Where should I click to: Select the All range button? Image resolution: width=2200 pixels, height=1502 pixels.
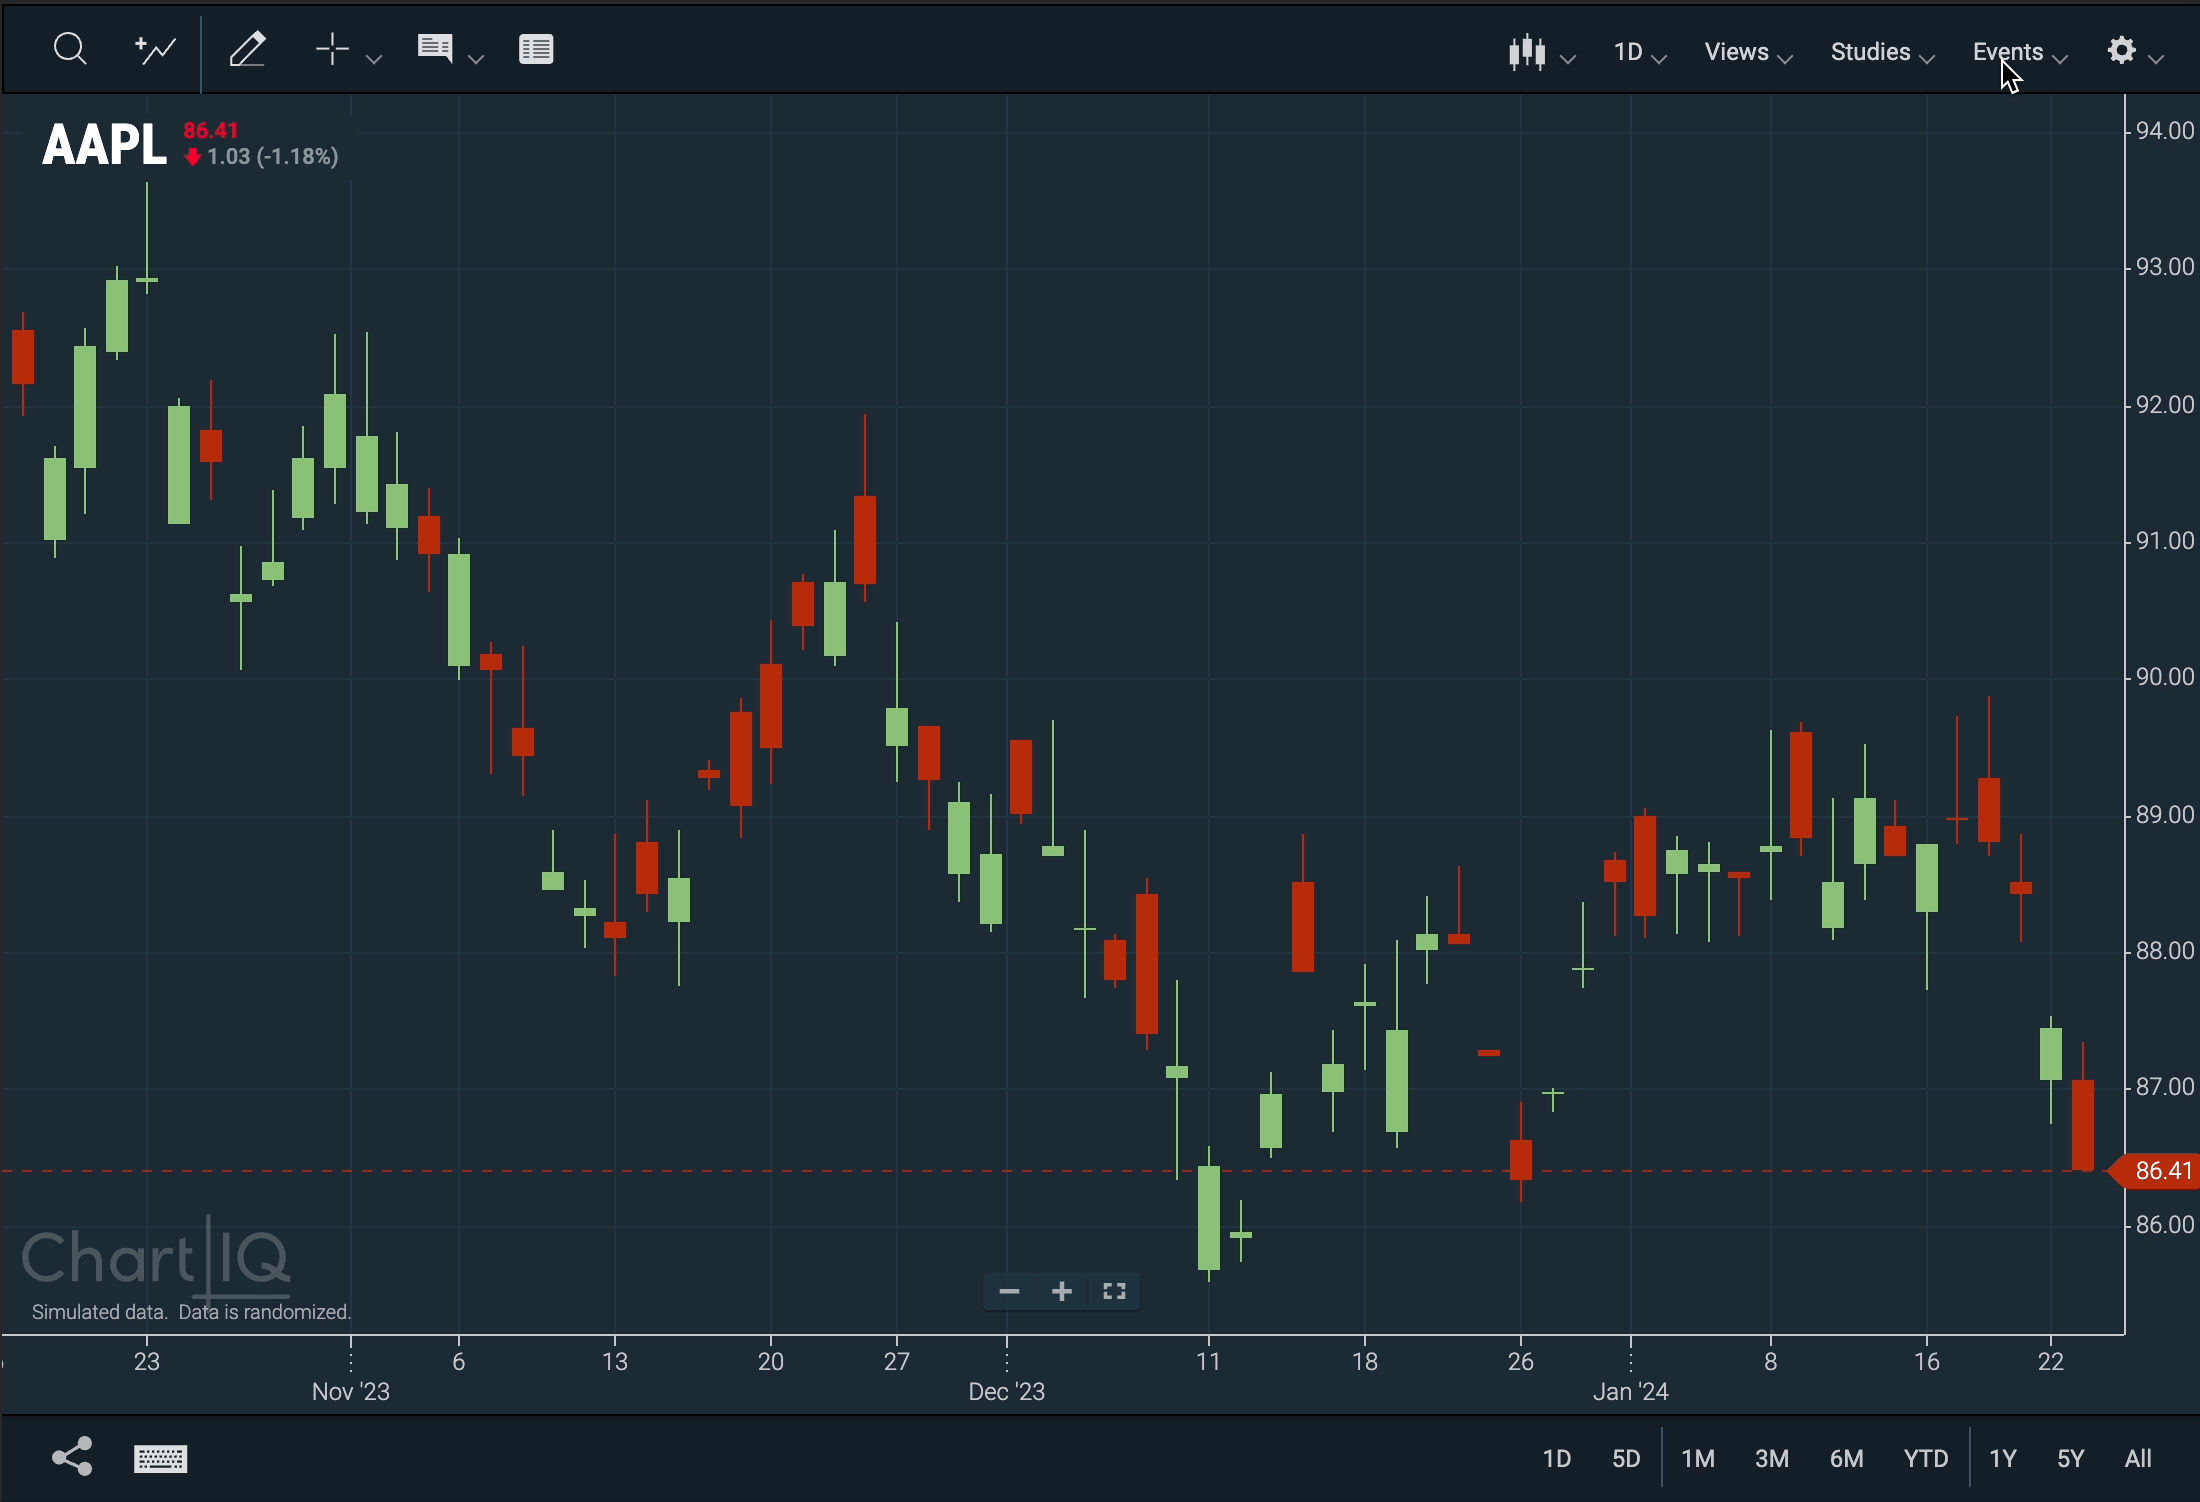click(2139, 1459)
